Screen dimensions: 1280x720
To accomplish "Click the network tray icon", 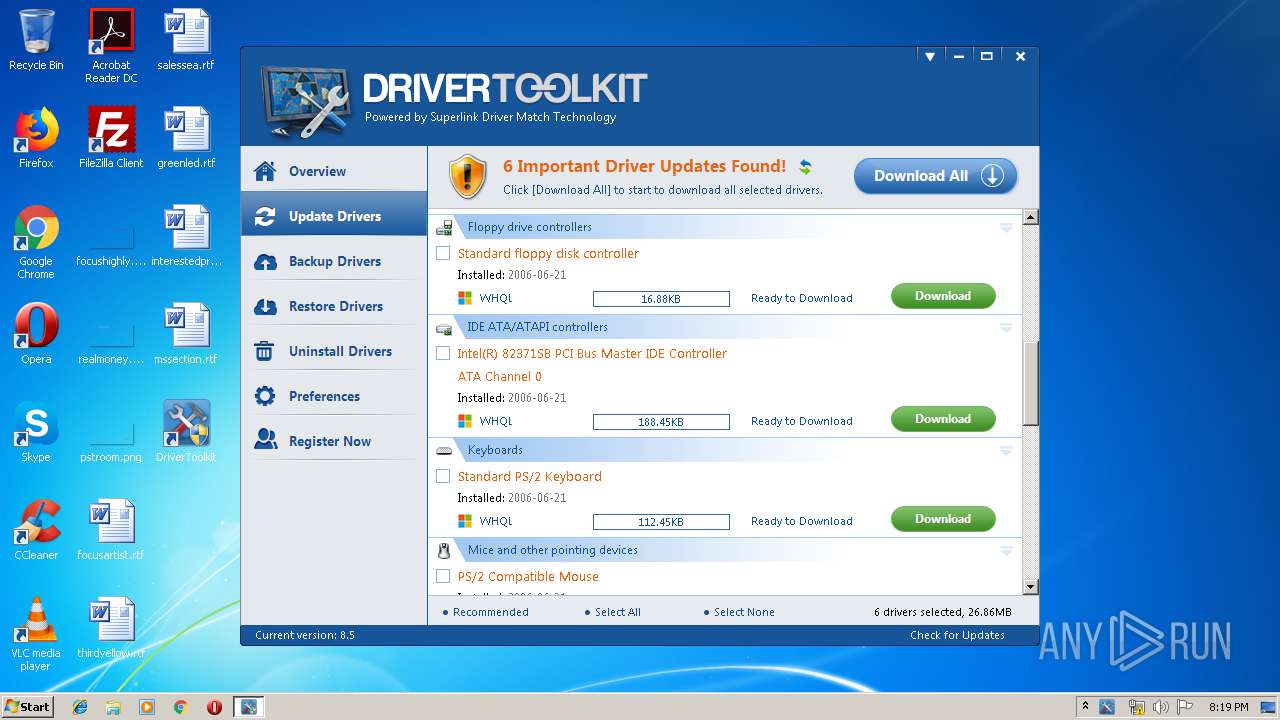I will pos(1136,707).
